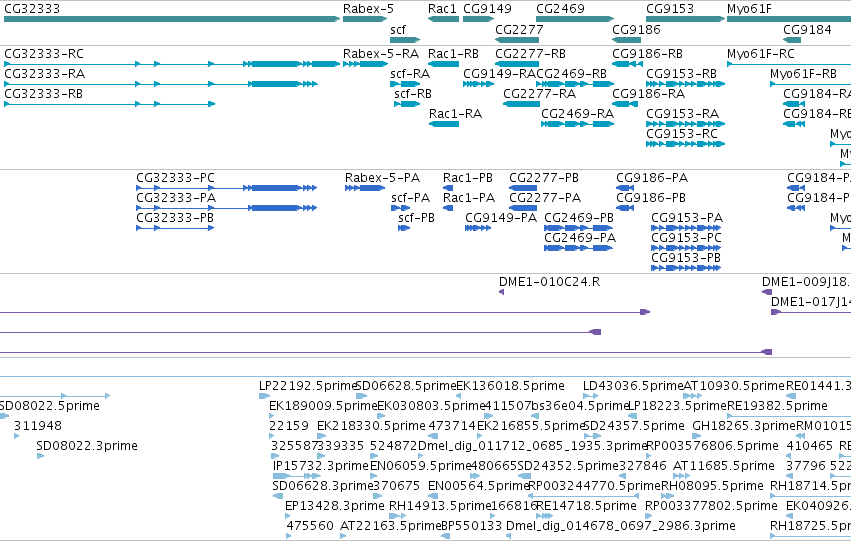Select the LD43036.5prime EST

[590, 396]
